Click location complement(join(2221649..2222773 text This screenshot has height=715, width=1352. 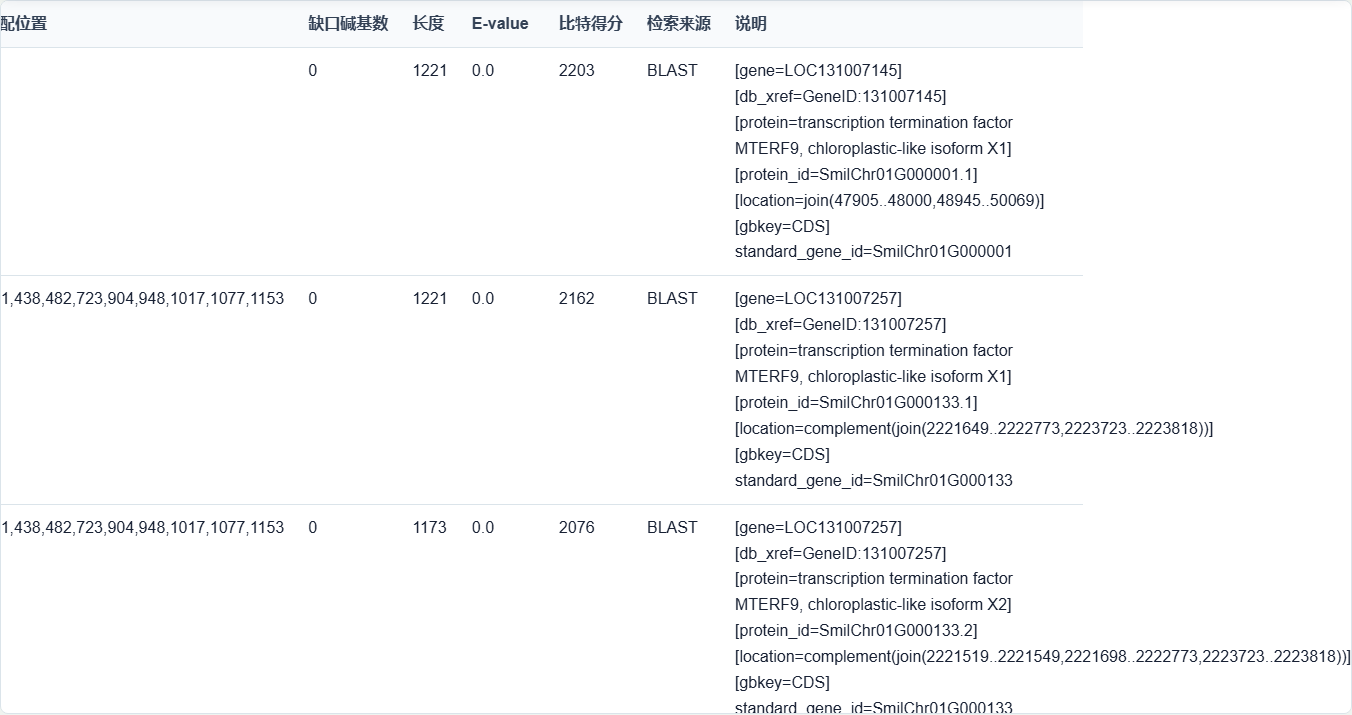coord(974,429)
